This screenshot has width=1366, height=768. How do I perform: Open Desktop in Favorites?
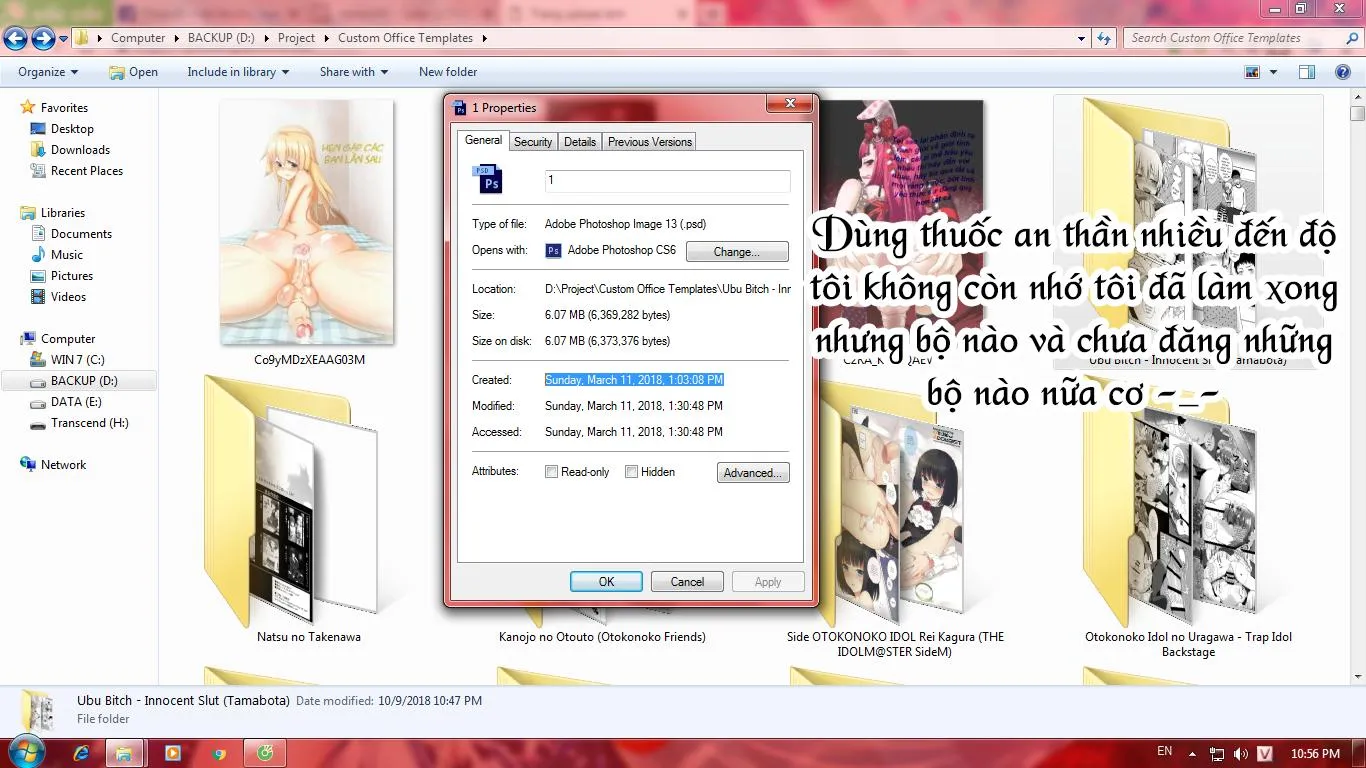[x=72, y=129]
